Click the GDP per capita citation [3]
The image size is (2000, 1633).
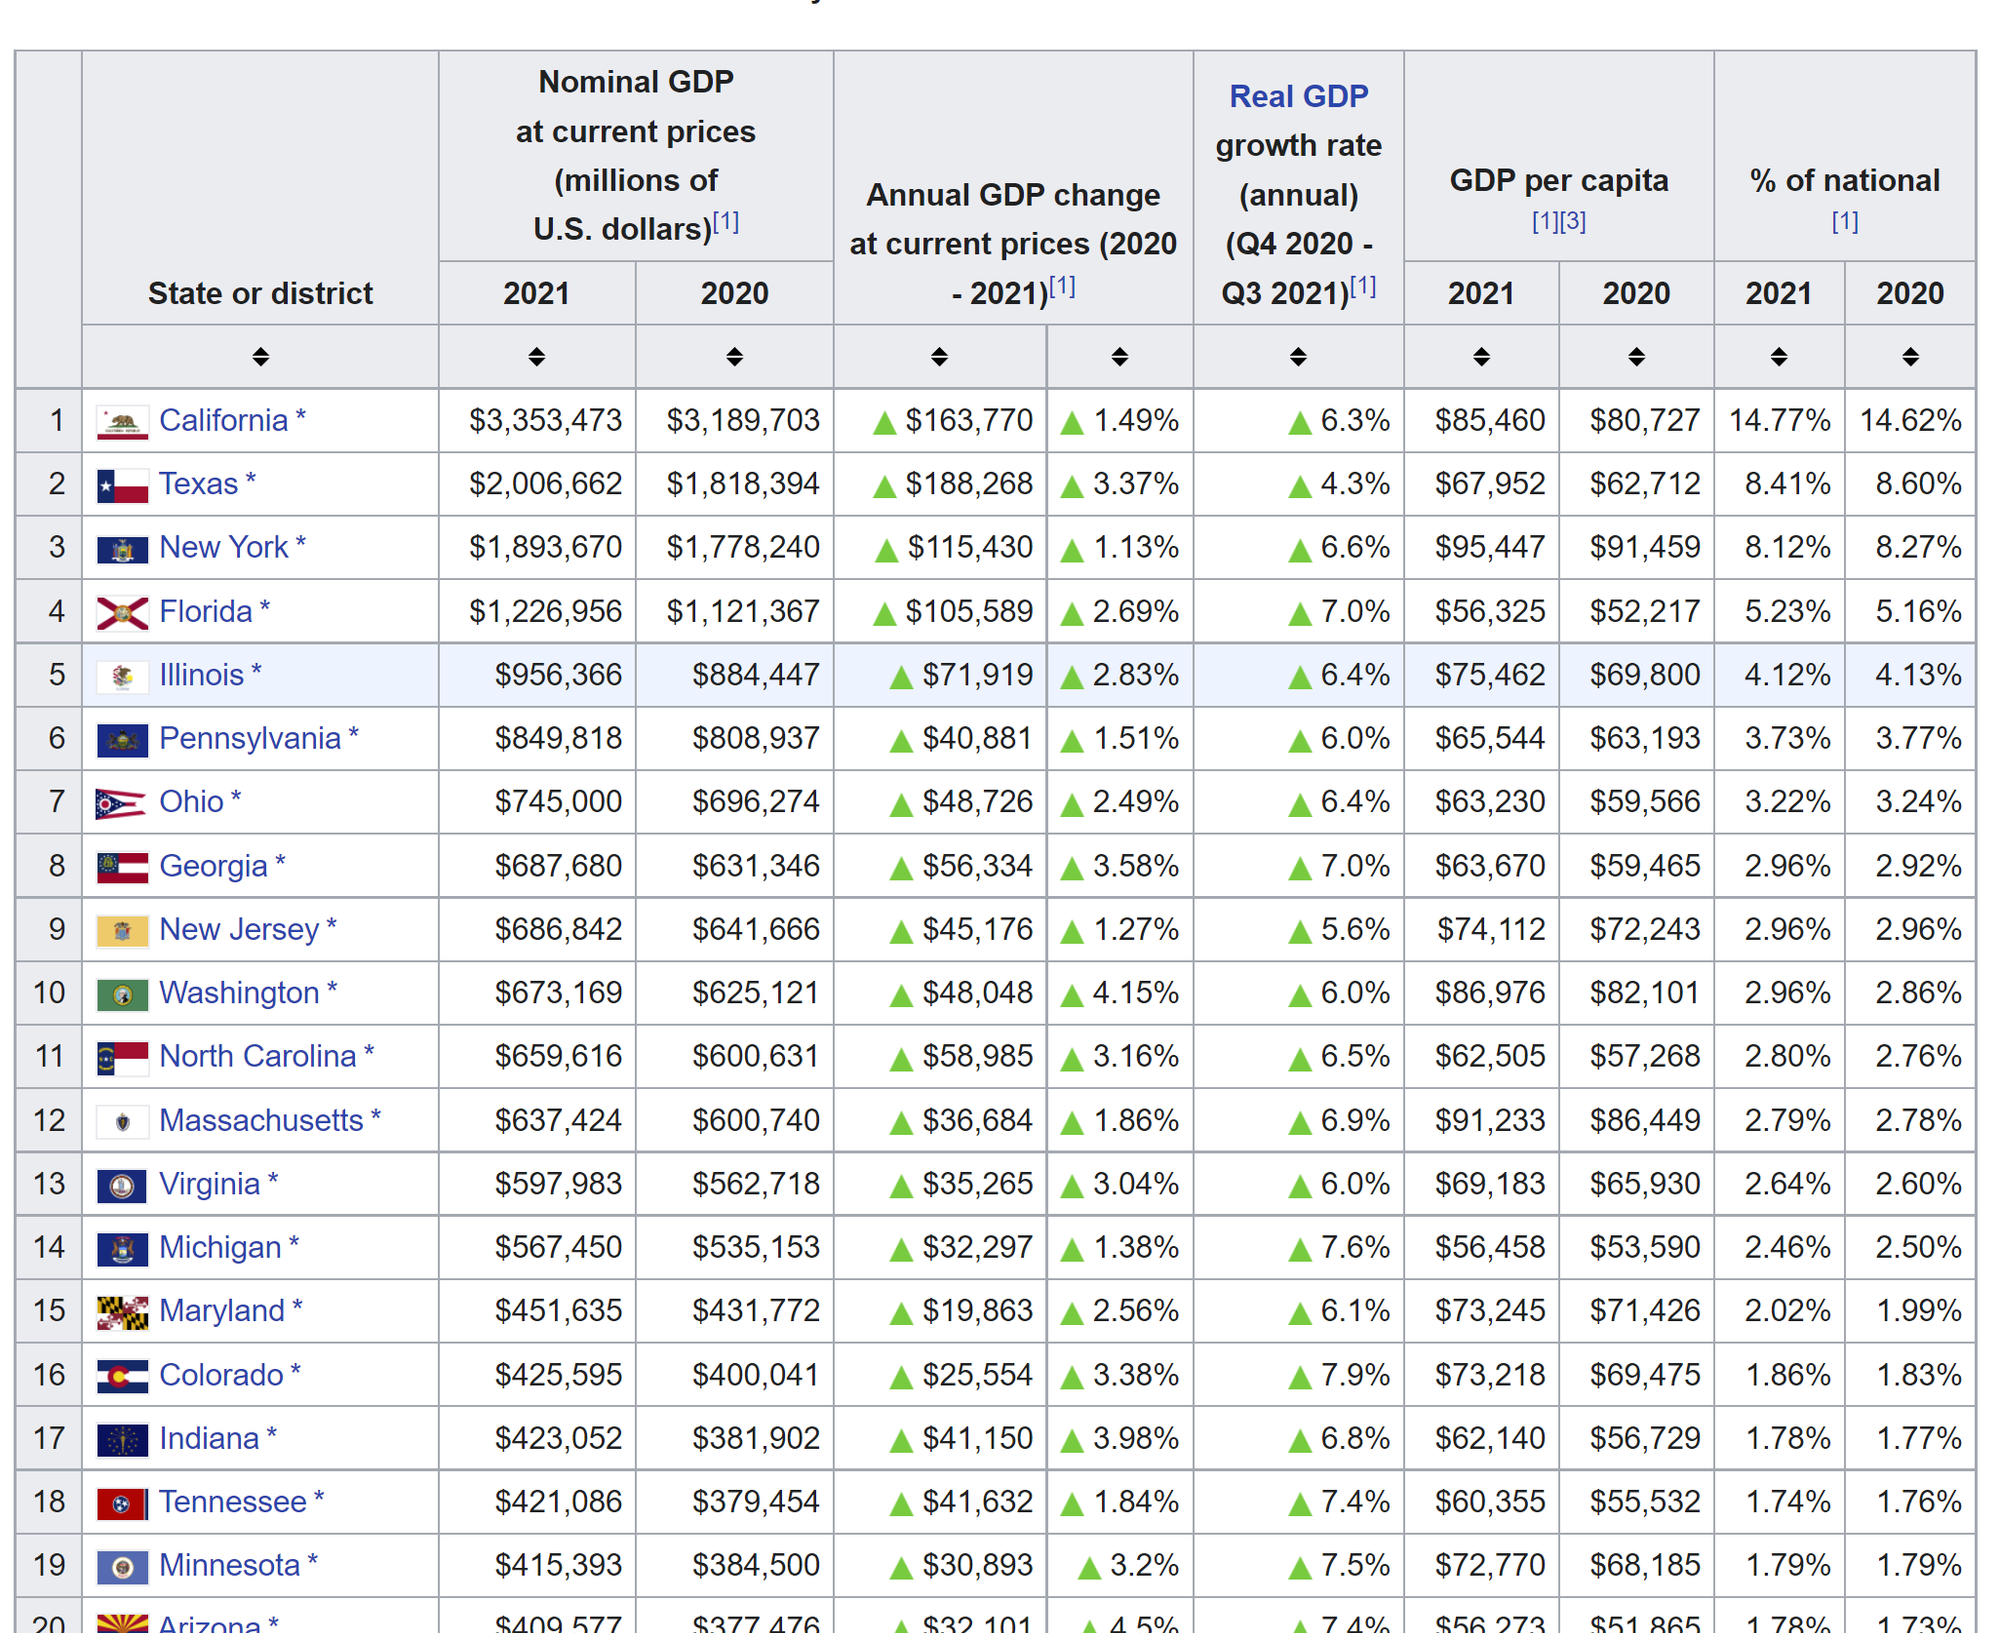tap(1574, 222)
